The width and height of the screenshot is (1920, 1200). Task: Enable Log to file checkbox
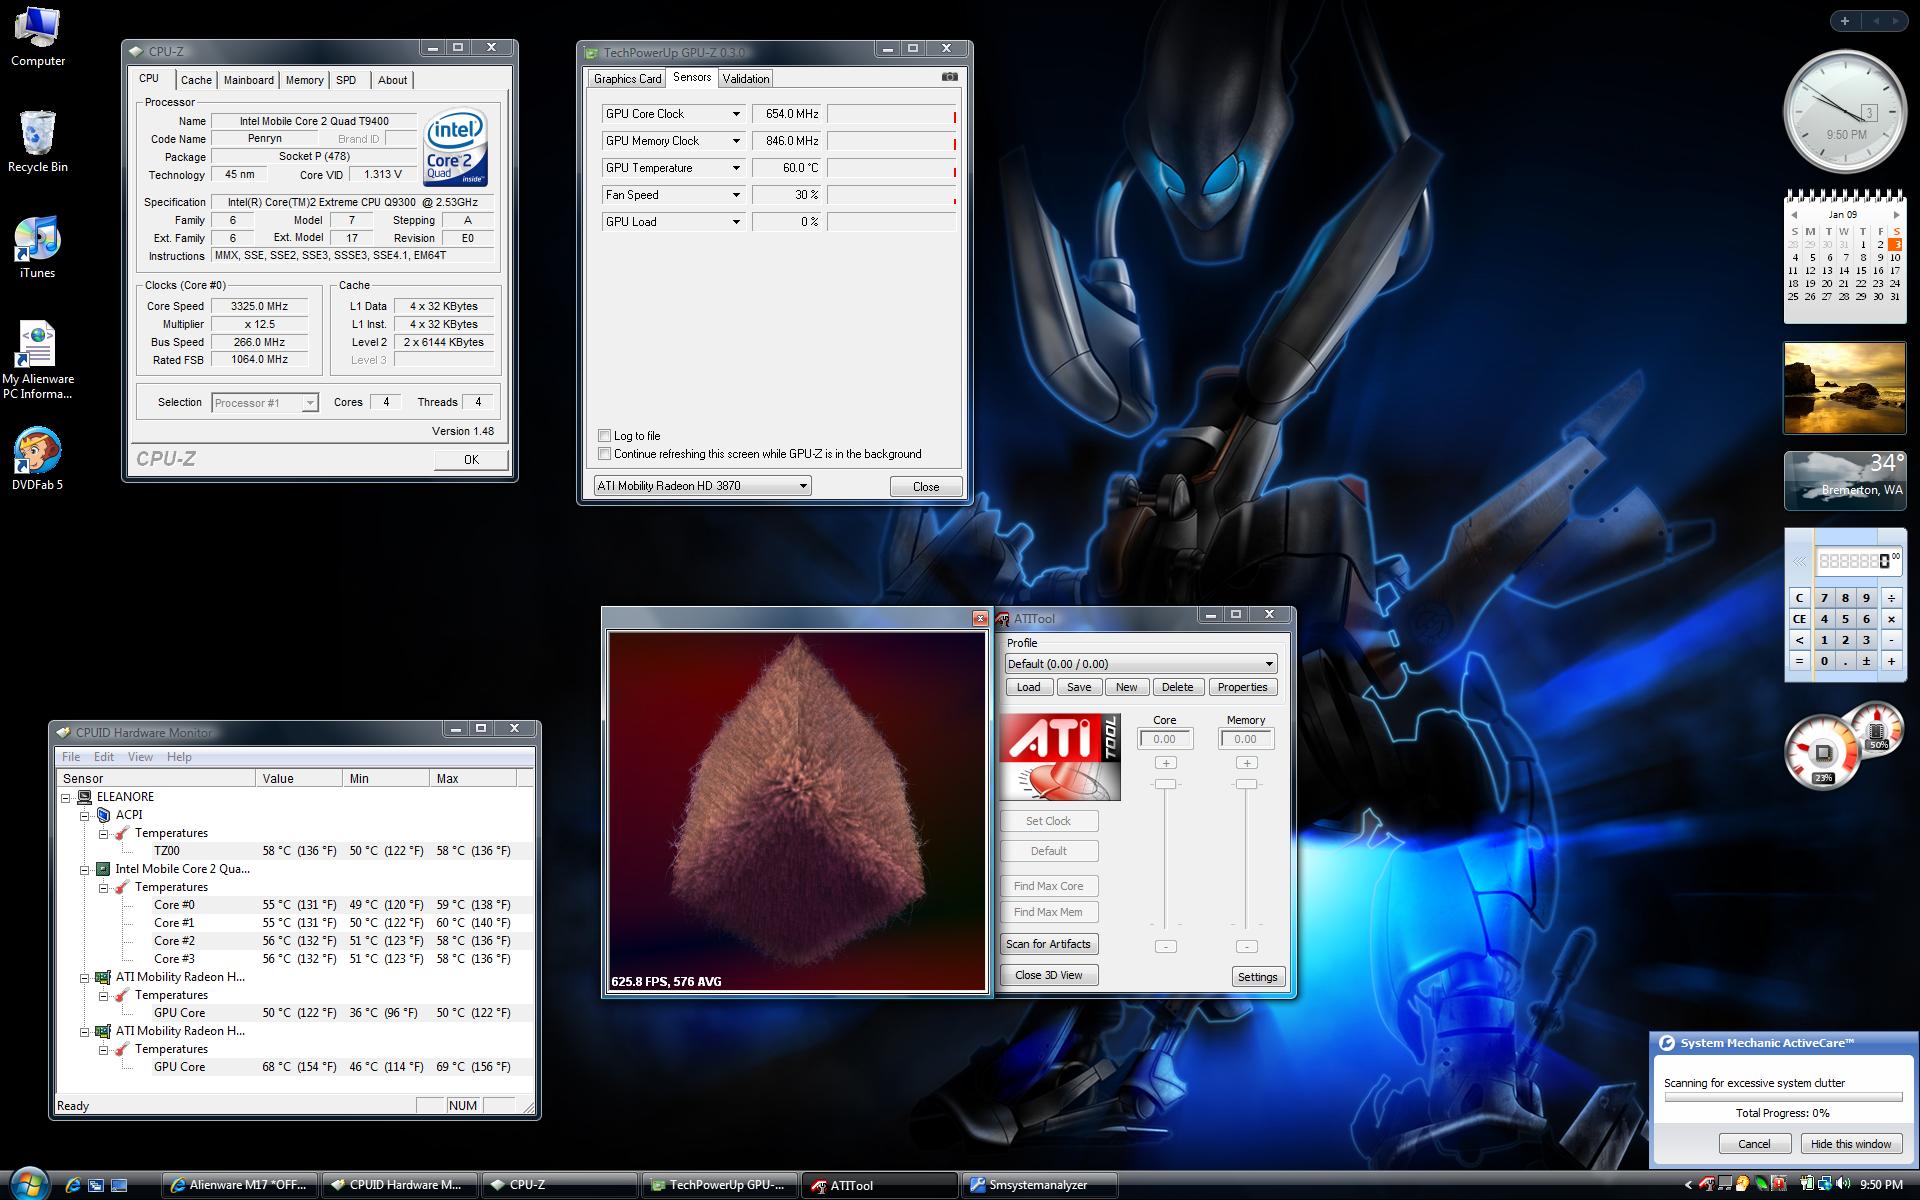click(604, 435)
